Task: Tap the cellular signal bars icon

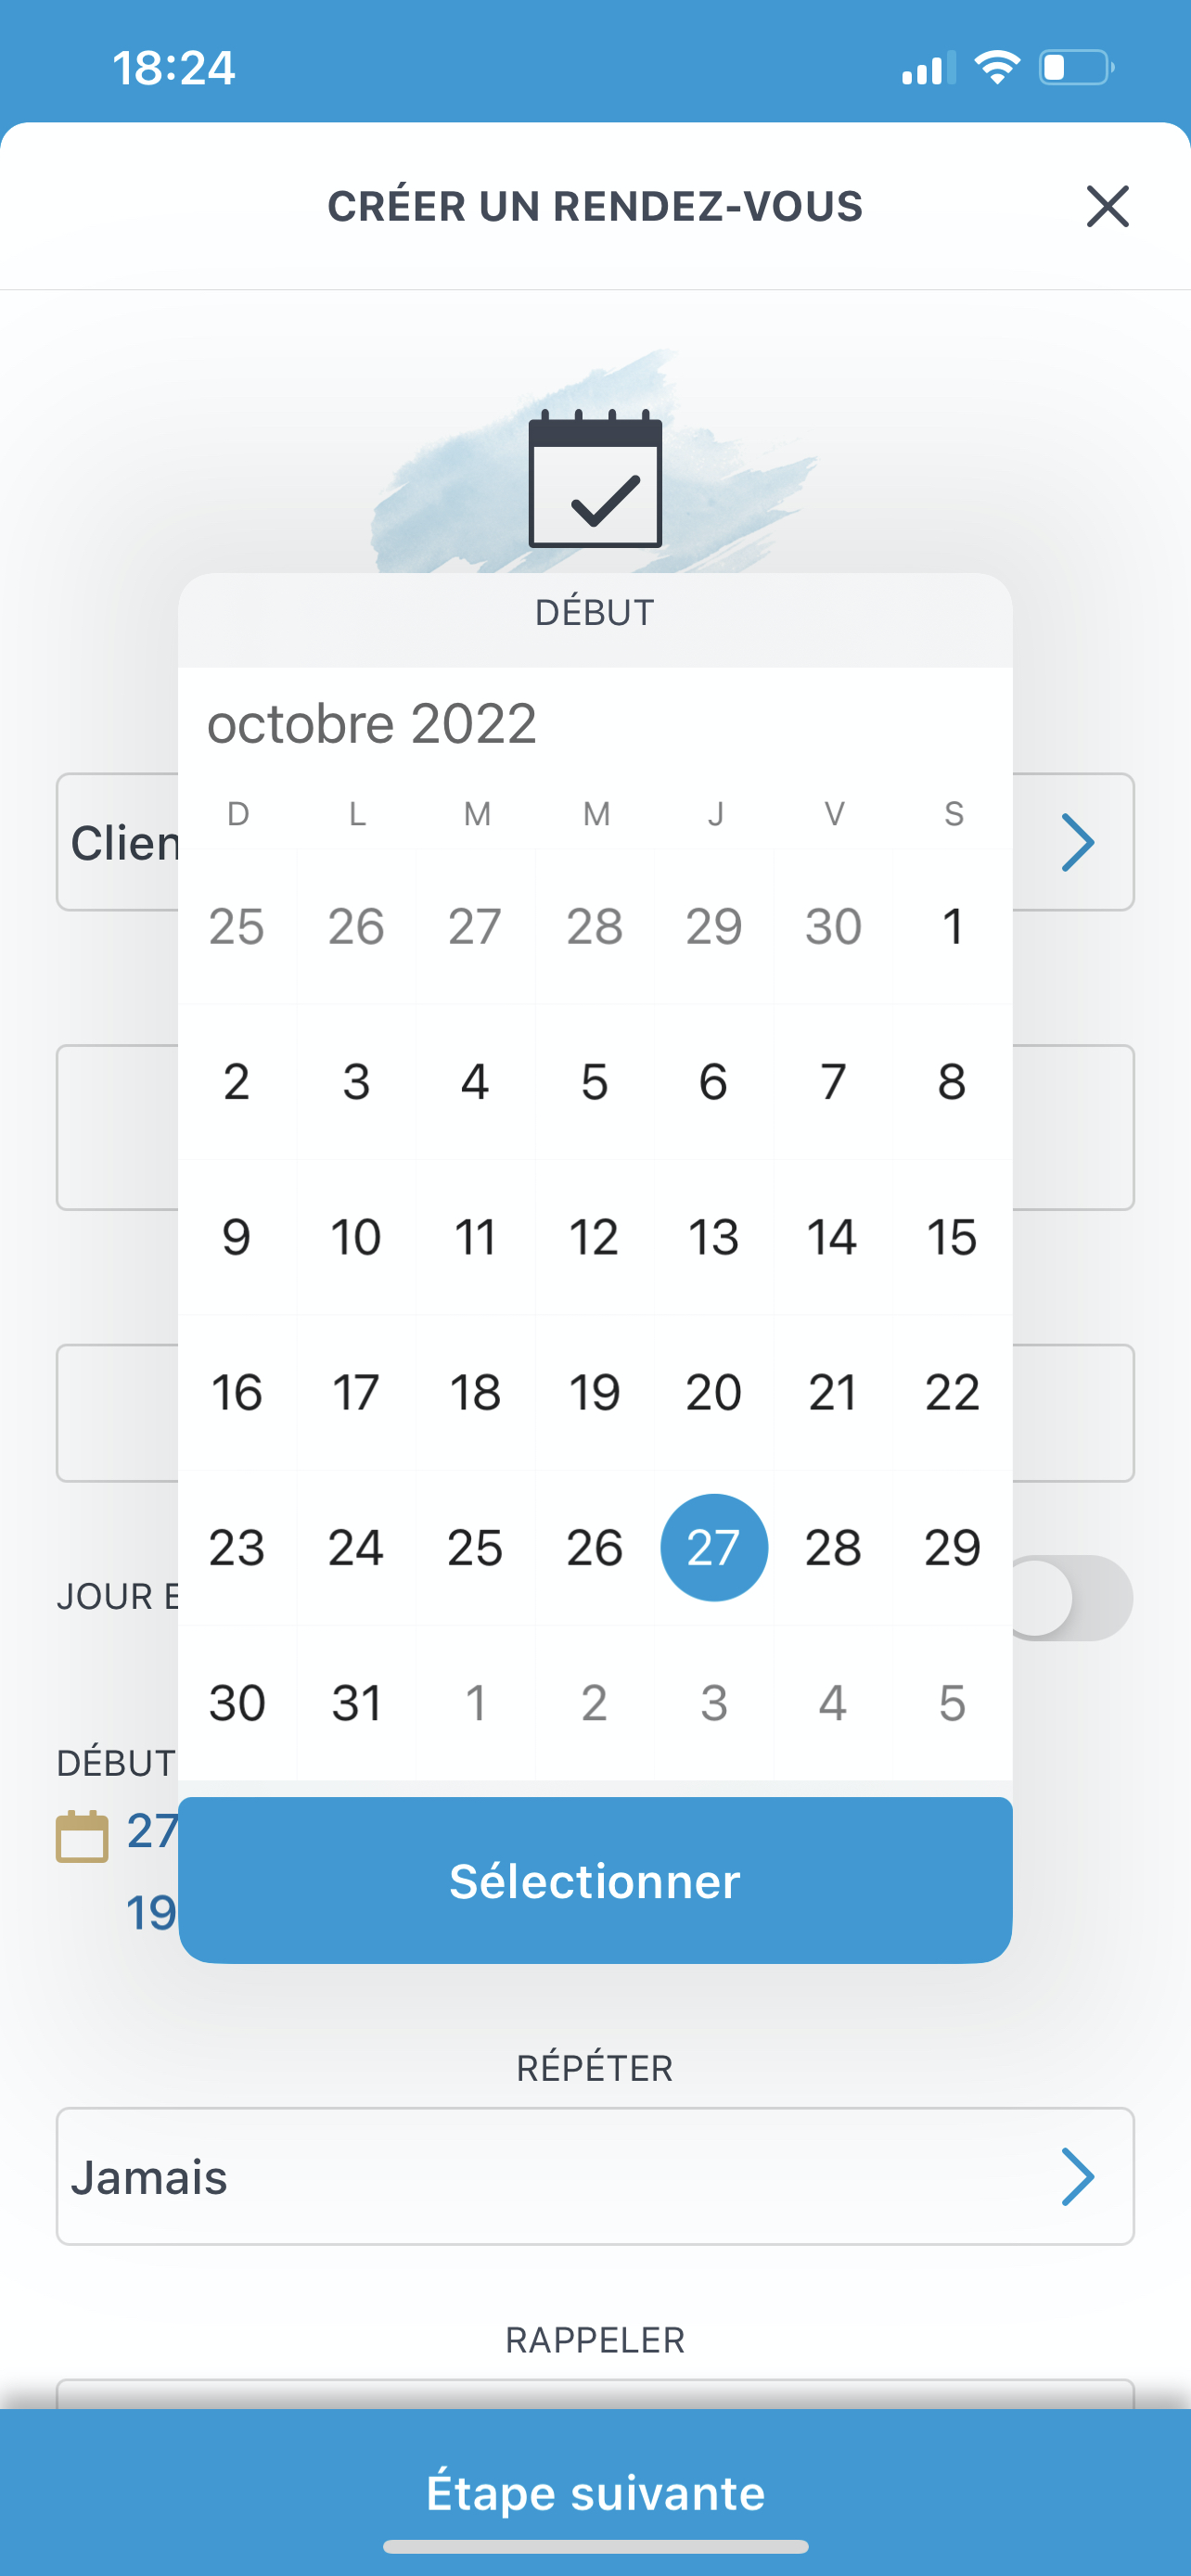Action: [927, 68]
